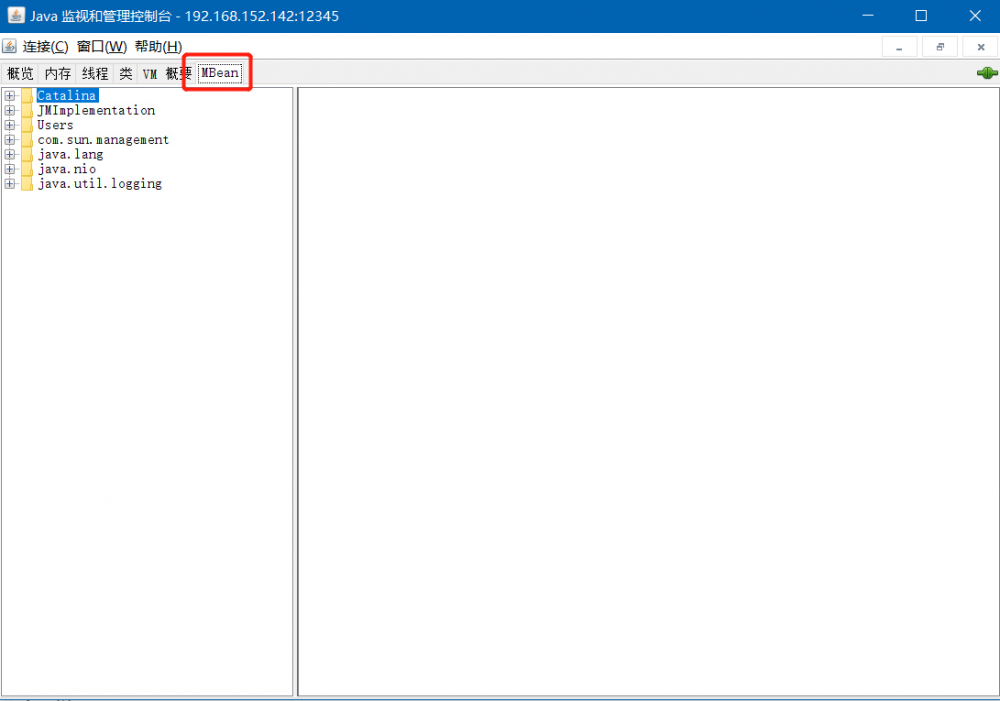Expand the Catalina tree node

(9, 95)
